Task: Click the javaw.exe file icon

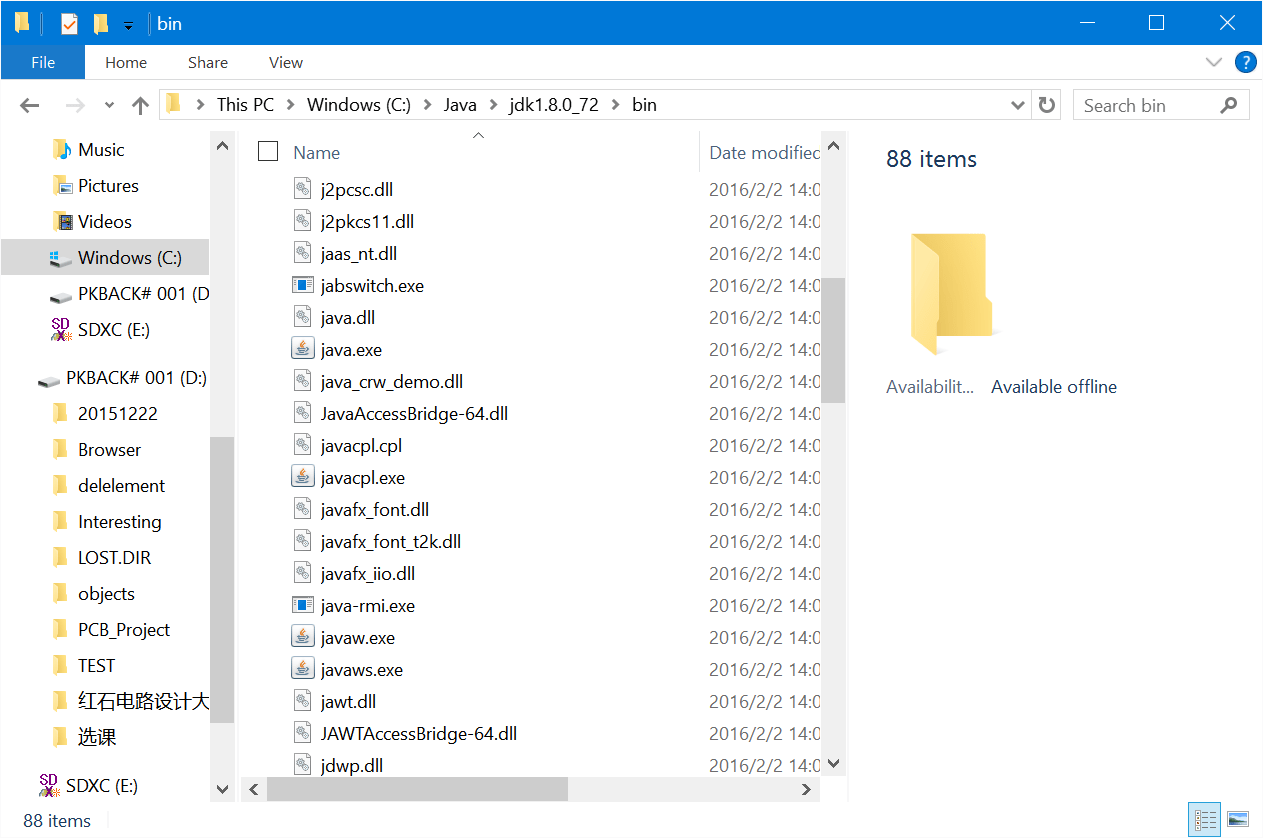Action: [302, 637]
